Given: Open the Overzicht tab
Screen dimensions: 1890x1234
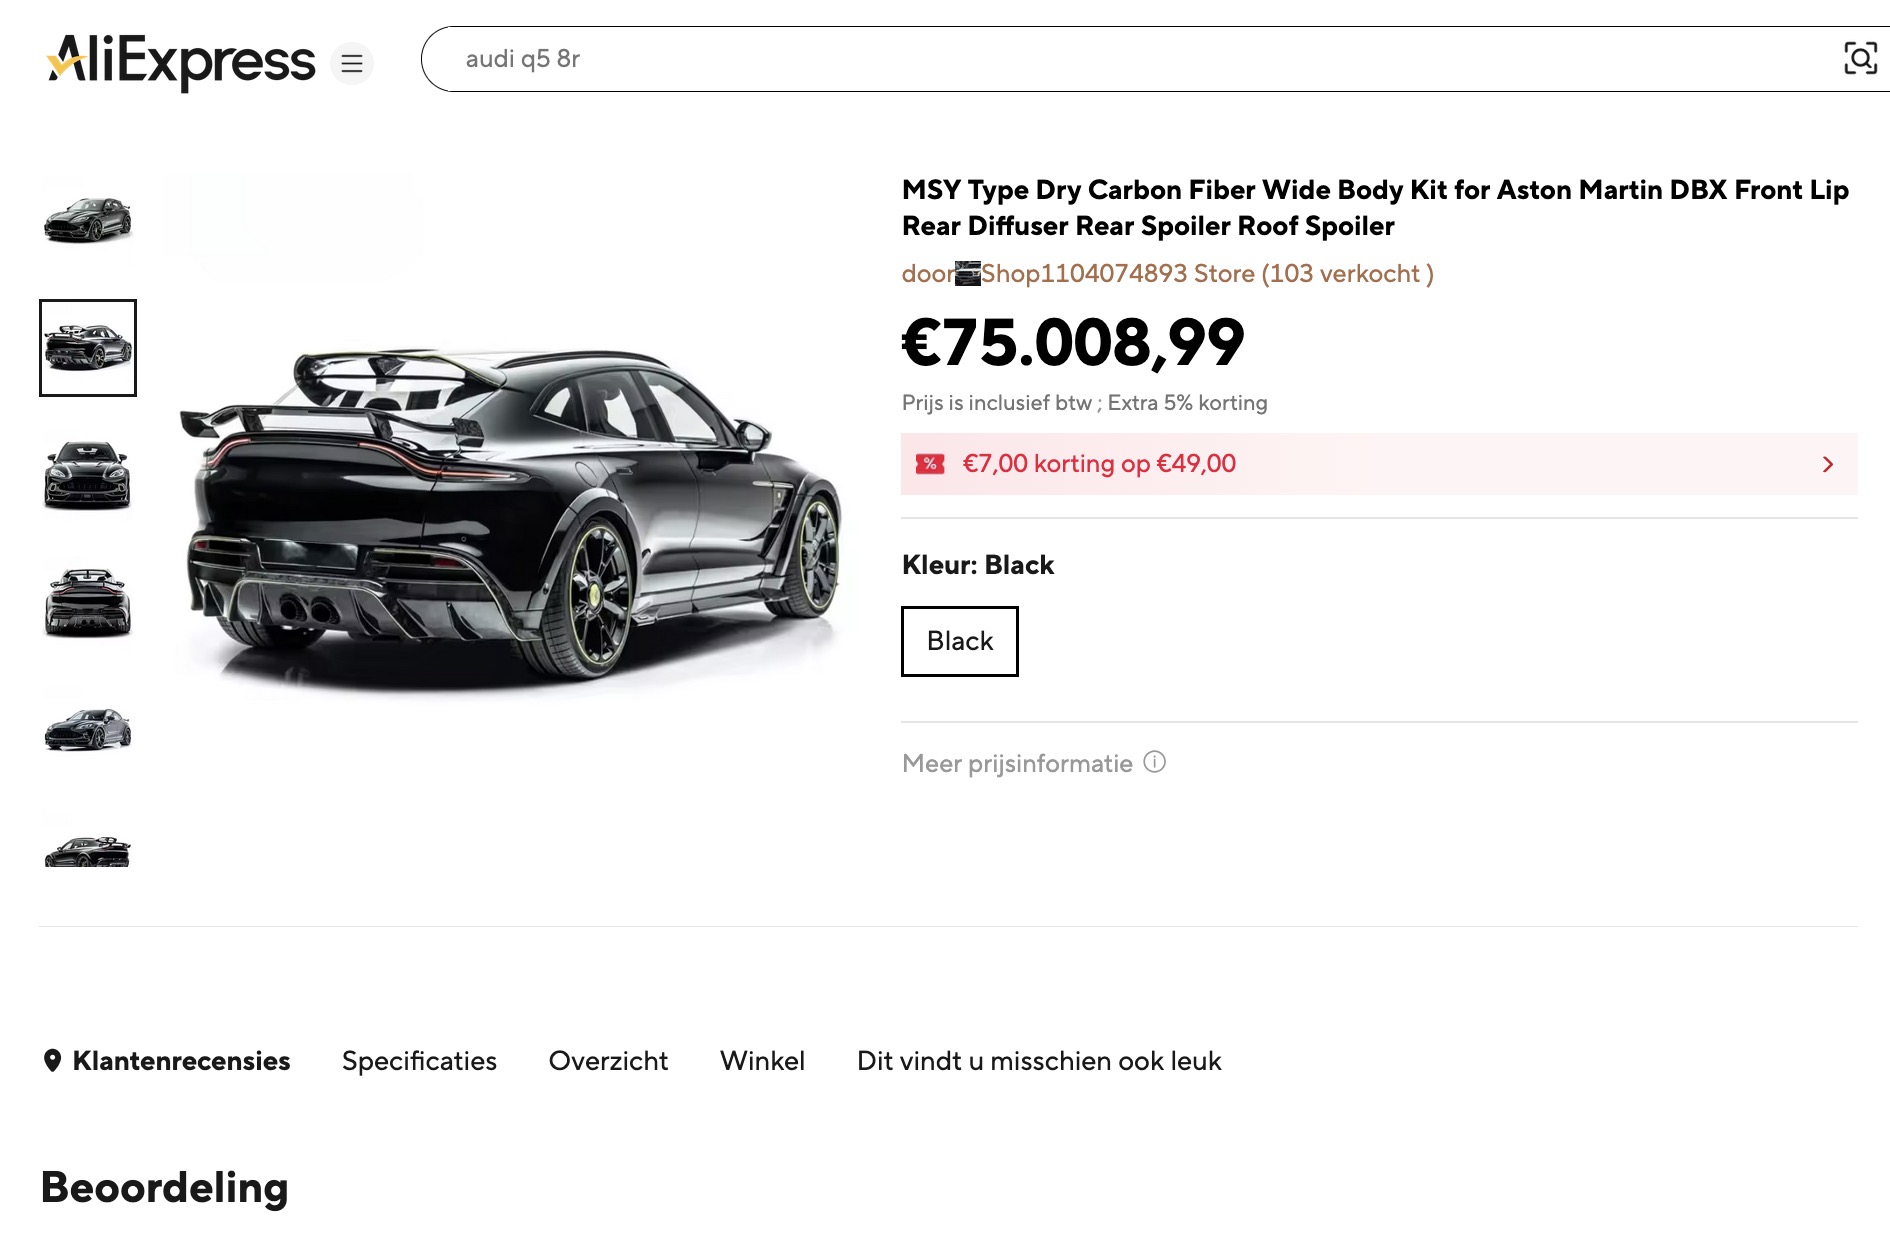Looking at the screenshot, I should tap(608, 1061).
